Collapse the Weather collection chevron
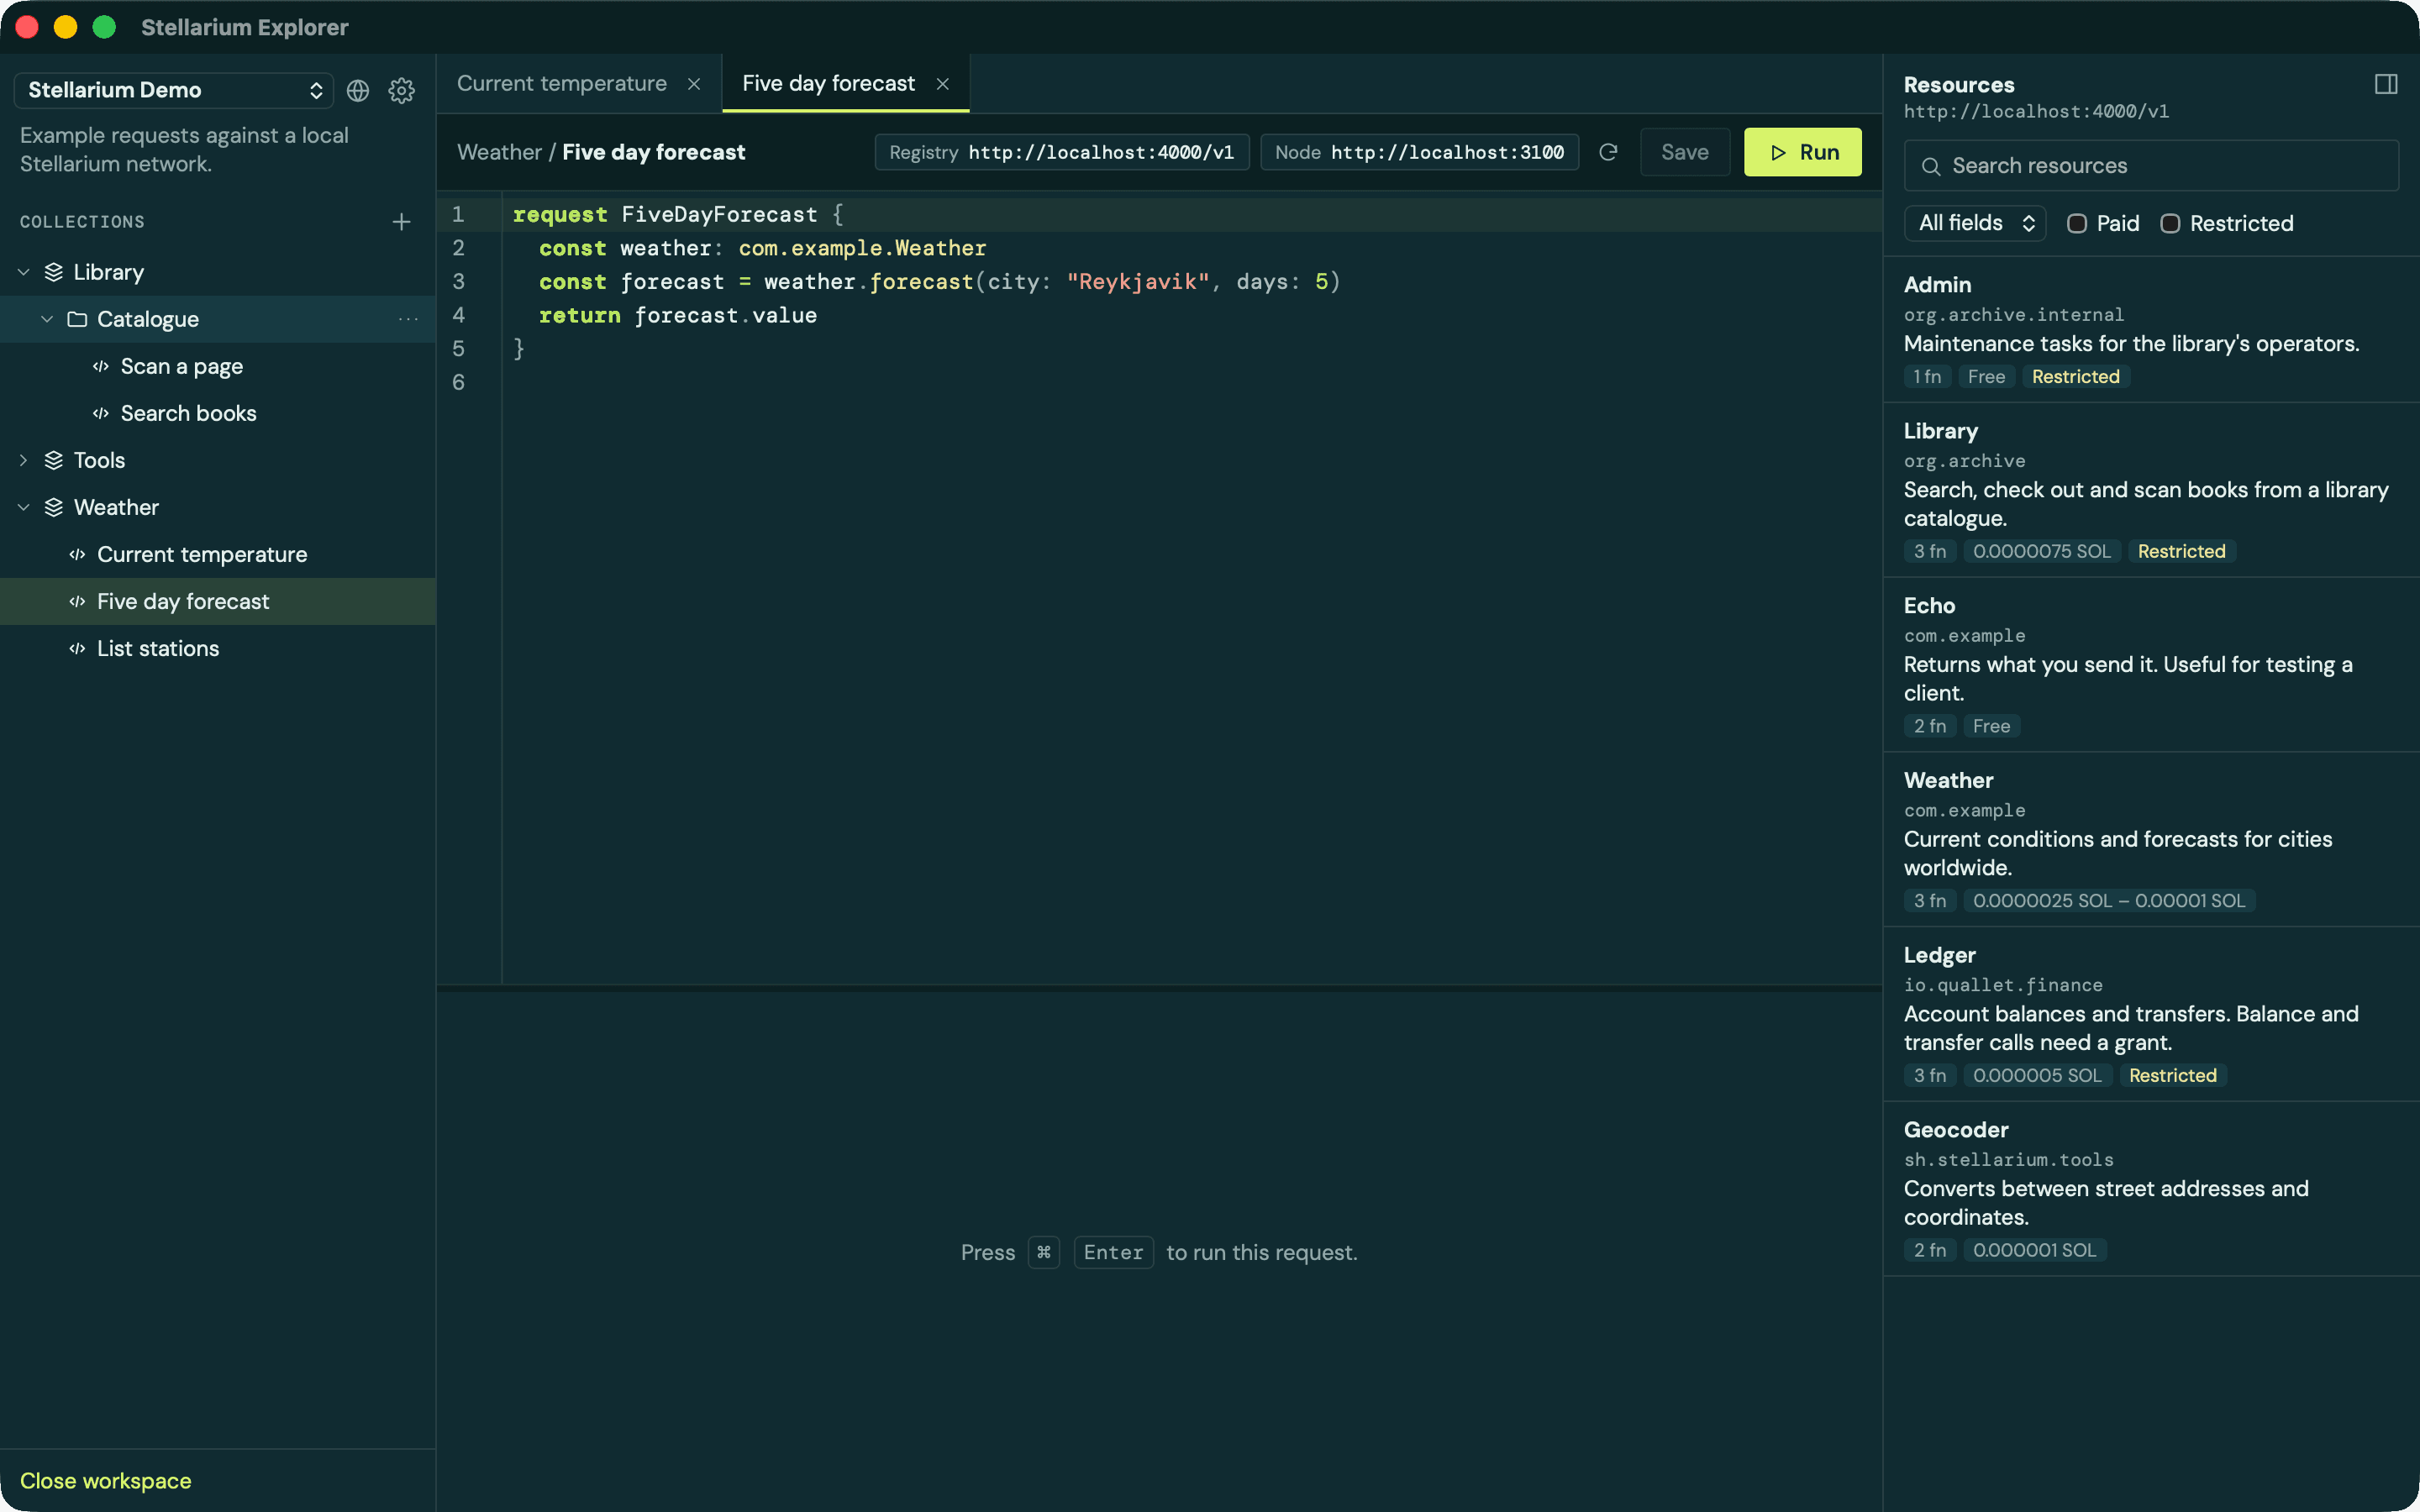Screen dimensions: 2420x1512 pyautogui.click(x=24, y=507)
